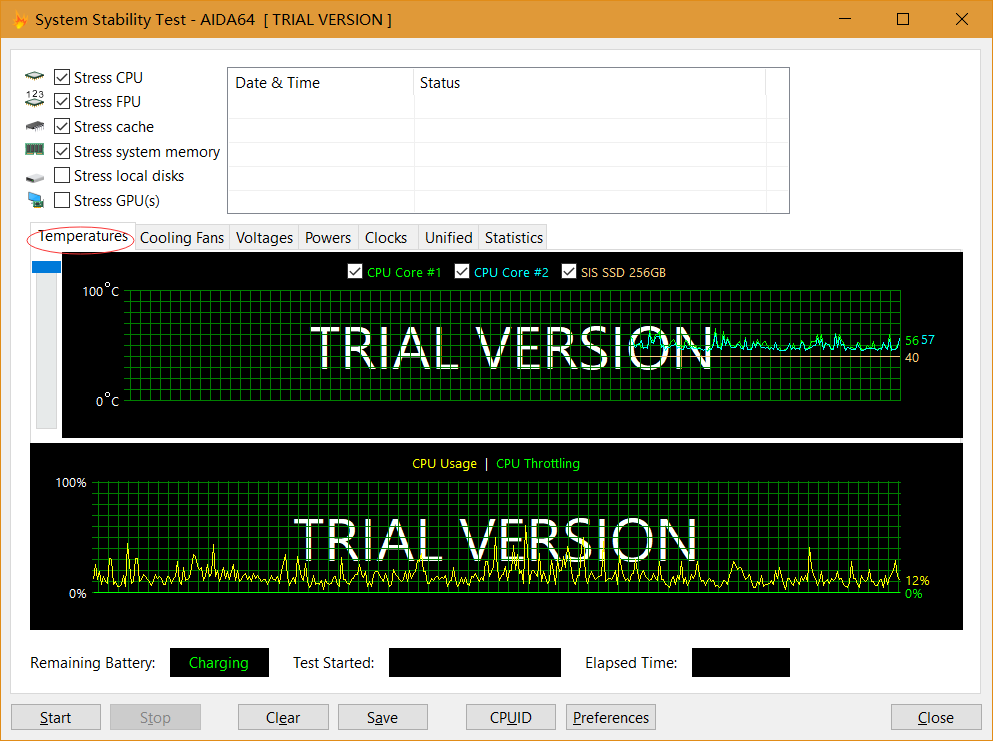Click the CPU chip icon beside Stress CPU

click(x=35, y=77)
